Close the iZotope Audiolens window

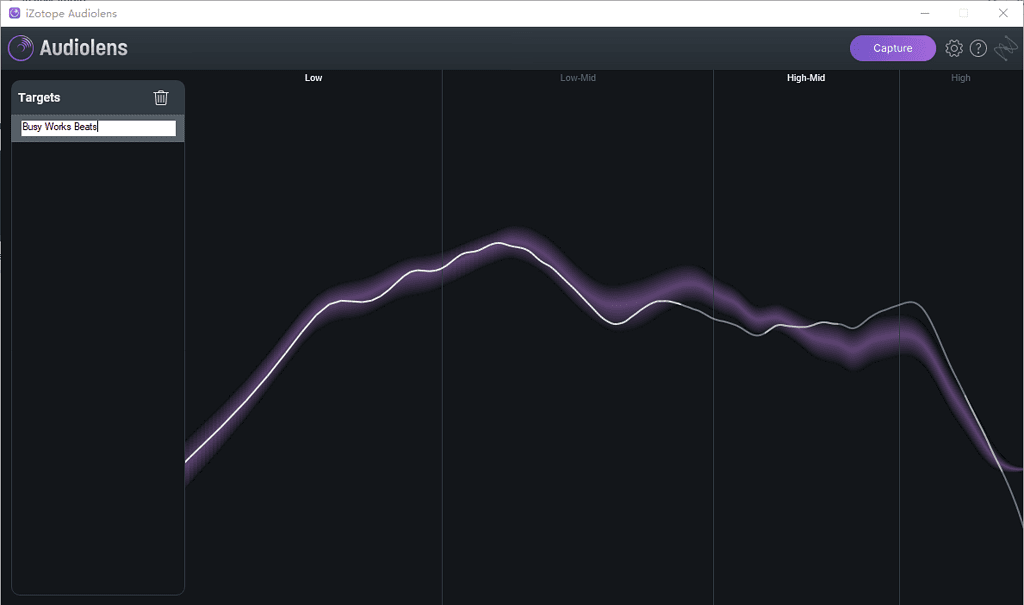[x=1003, y=13]
